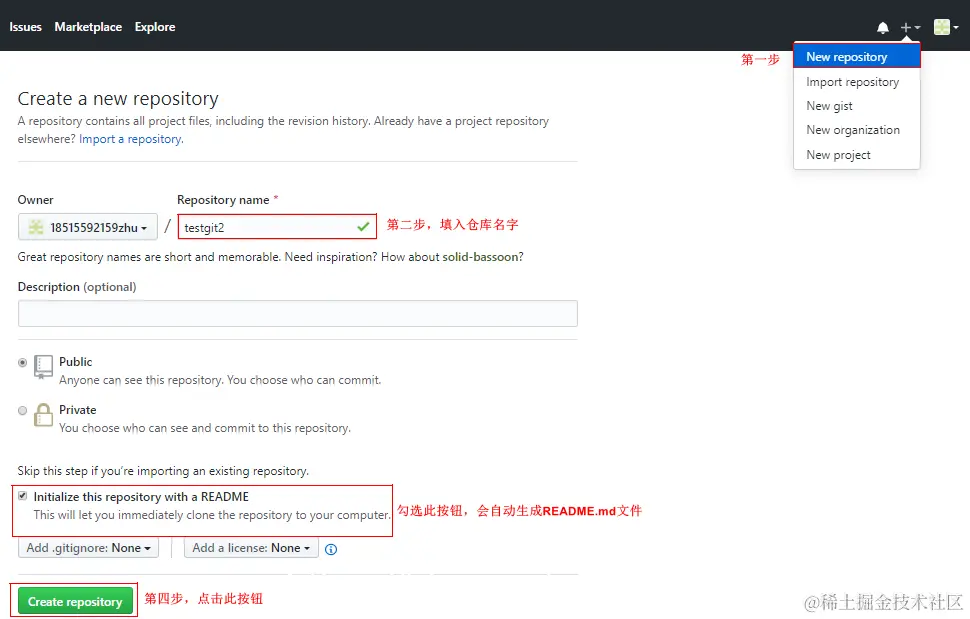Screen dimensions: 970x619
Task: Open the notifications bell icon
Action: 883,27
